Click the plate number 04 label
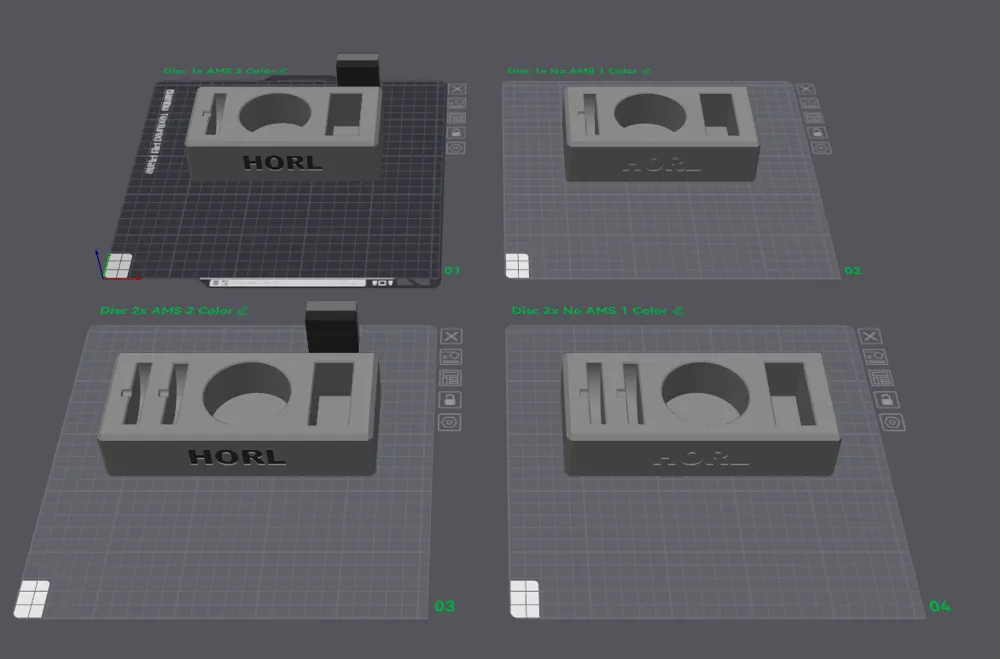1000x659 pixels. coord(940,606)
